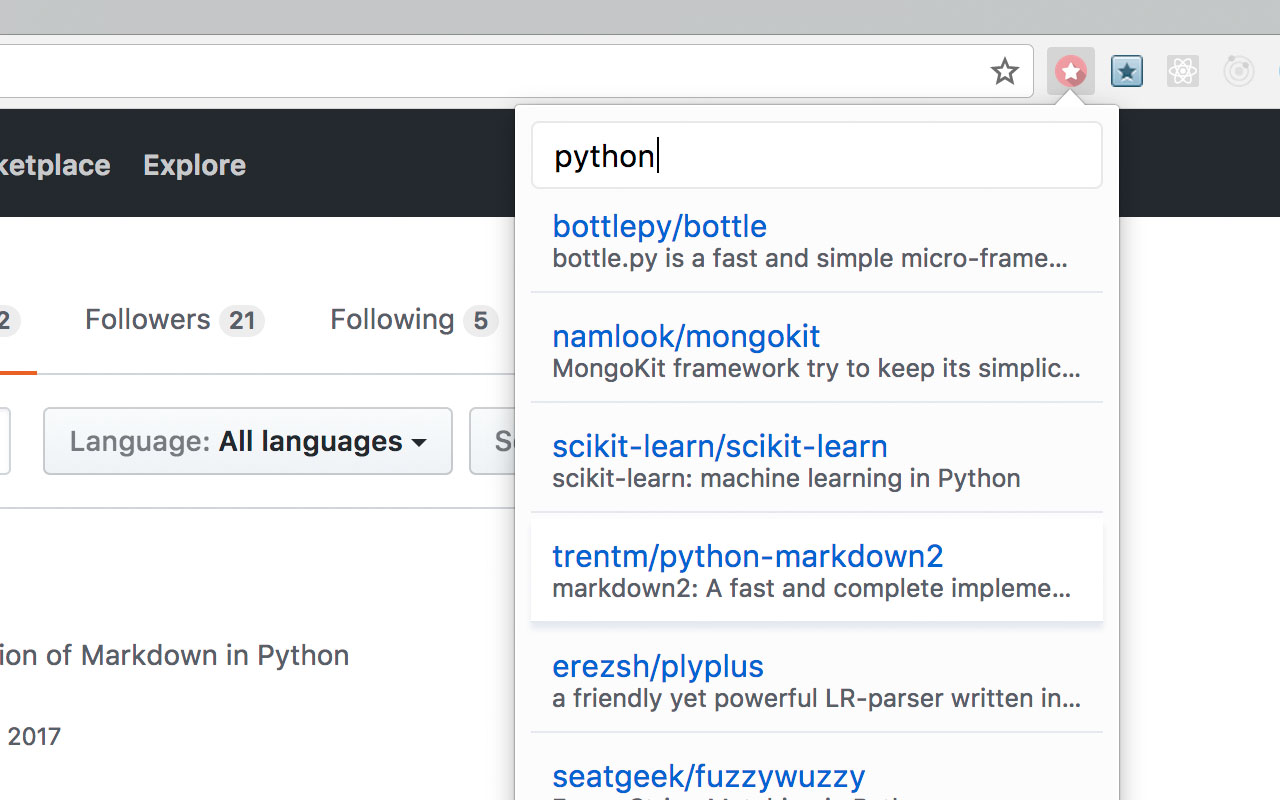
Task: Open the trentm/python-markdown2 repository result
Action: point(748,556)
